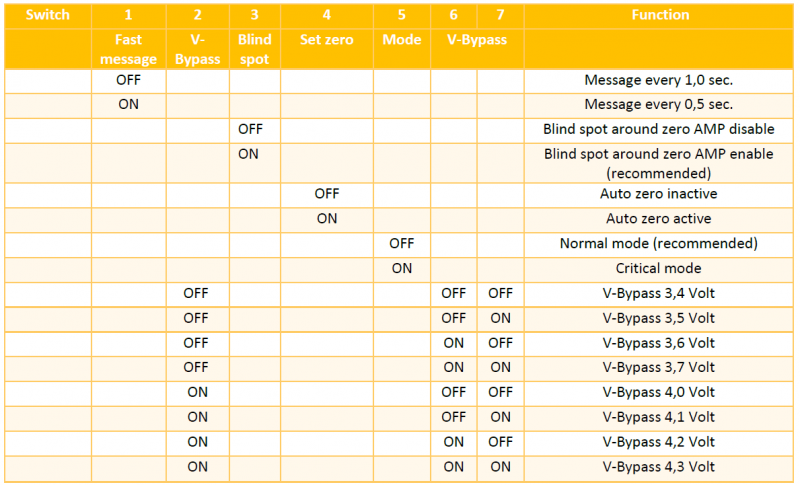The width and height of the screenshot is (800, 485).
Task: Click 'Normal mode (recommended)' cell
Action: (659, 243)
